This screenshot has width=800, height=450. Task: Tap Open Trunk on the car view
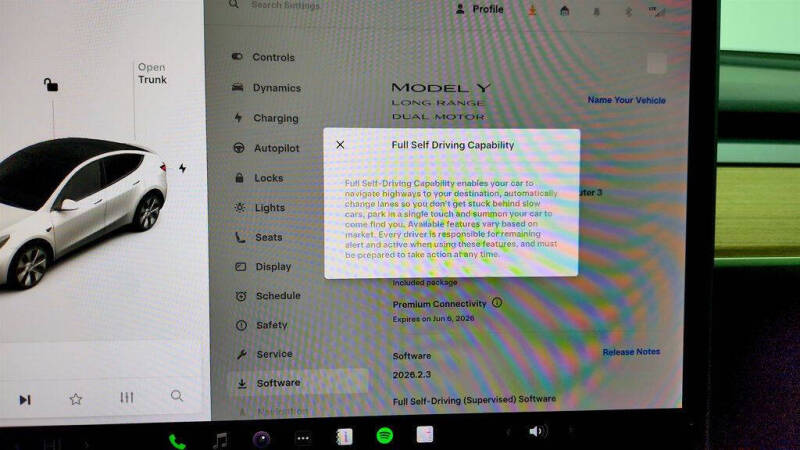click(152, 73)
